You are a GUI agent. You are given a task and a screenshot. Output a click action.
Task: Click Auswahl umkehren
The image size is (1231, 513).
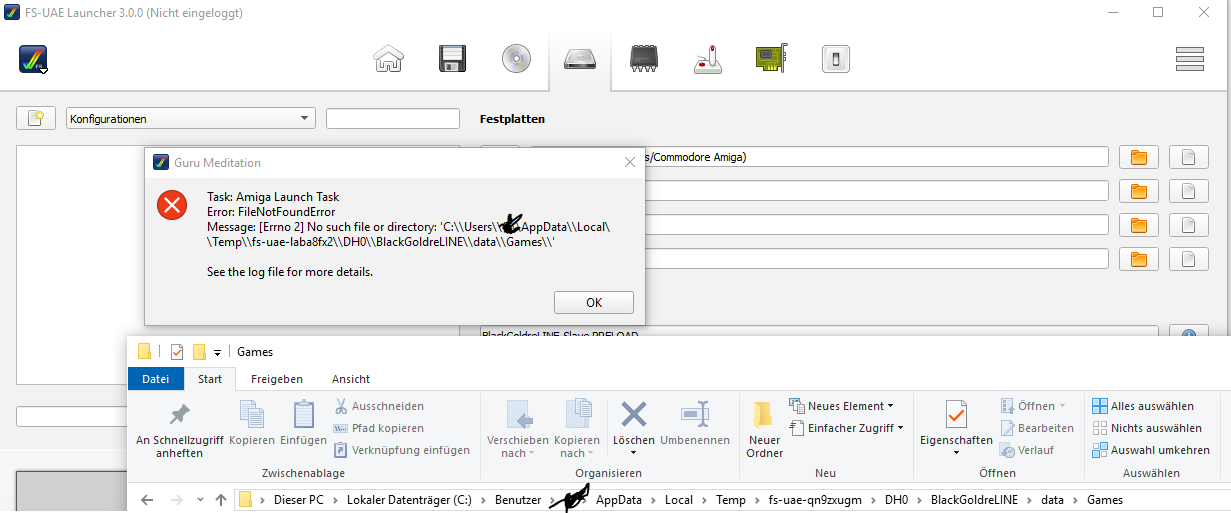1151,450
